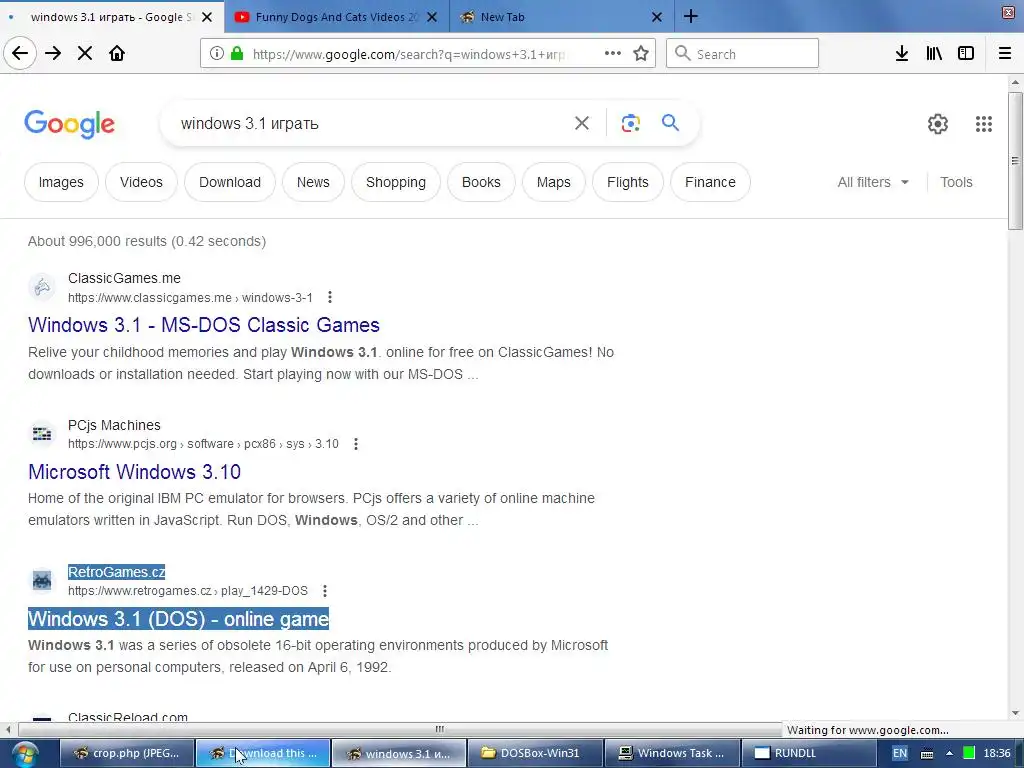Click the green padlock security icon

point(237,54)
